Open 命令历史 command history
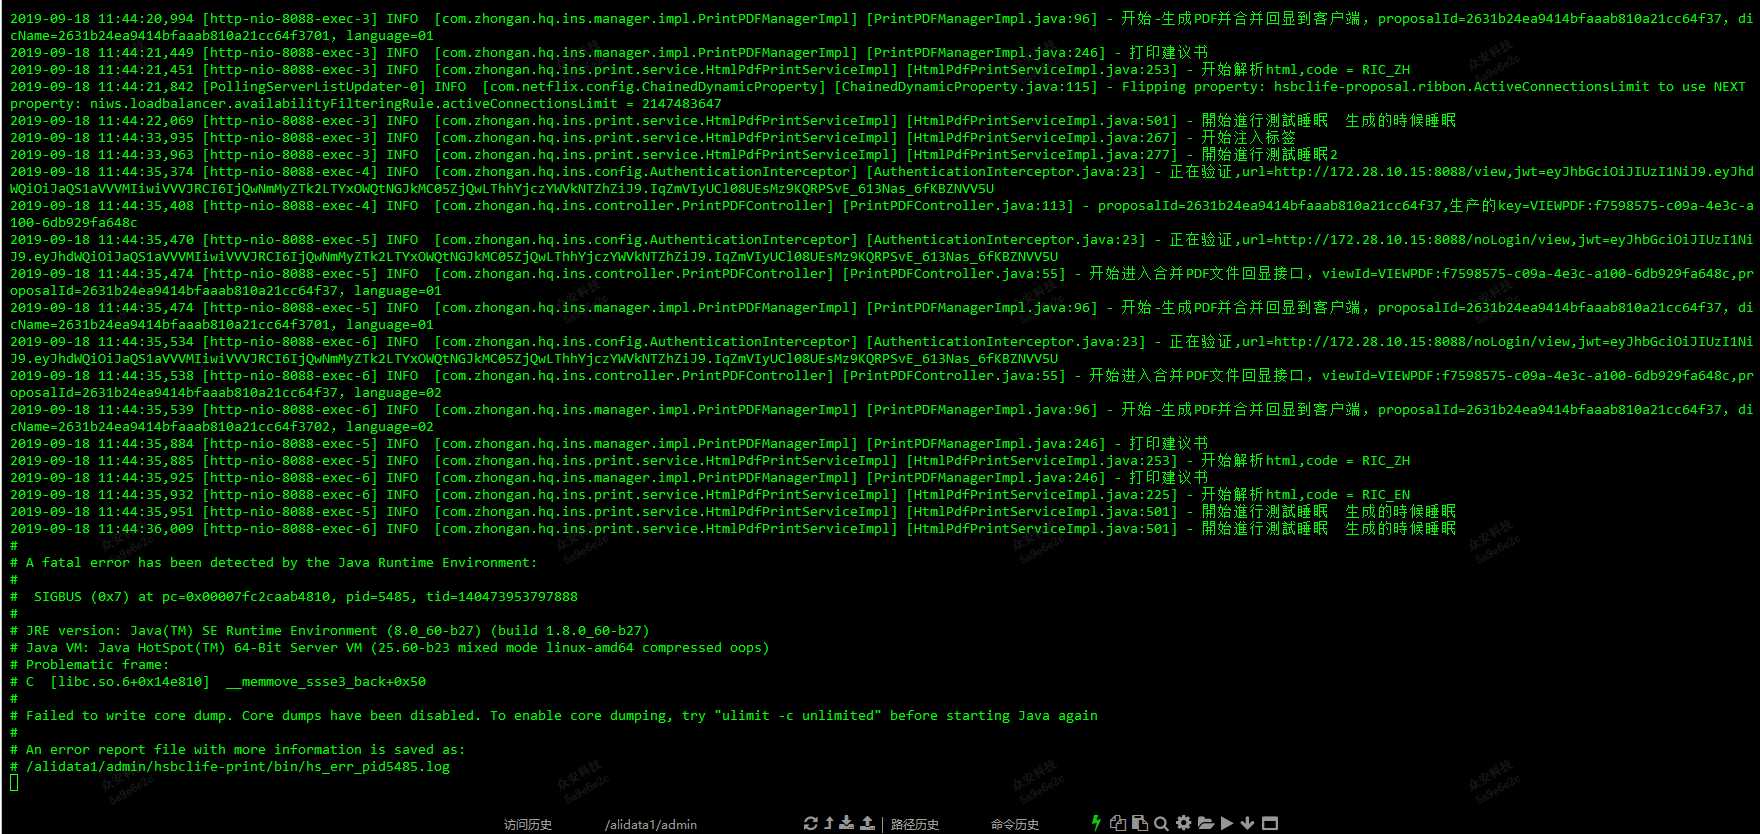The width and height of the screenshot is (1760, 834). 1015,825
